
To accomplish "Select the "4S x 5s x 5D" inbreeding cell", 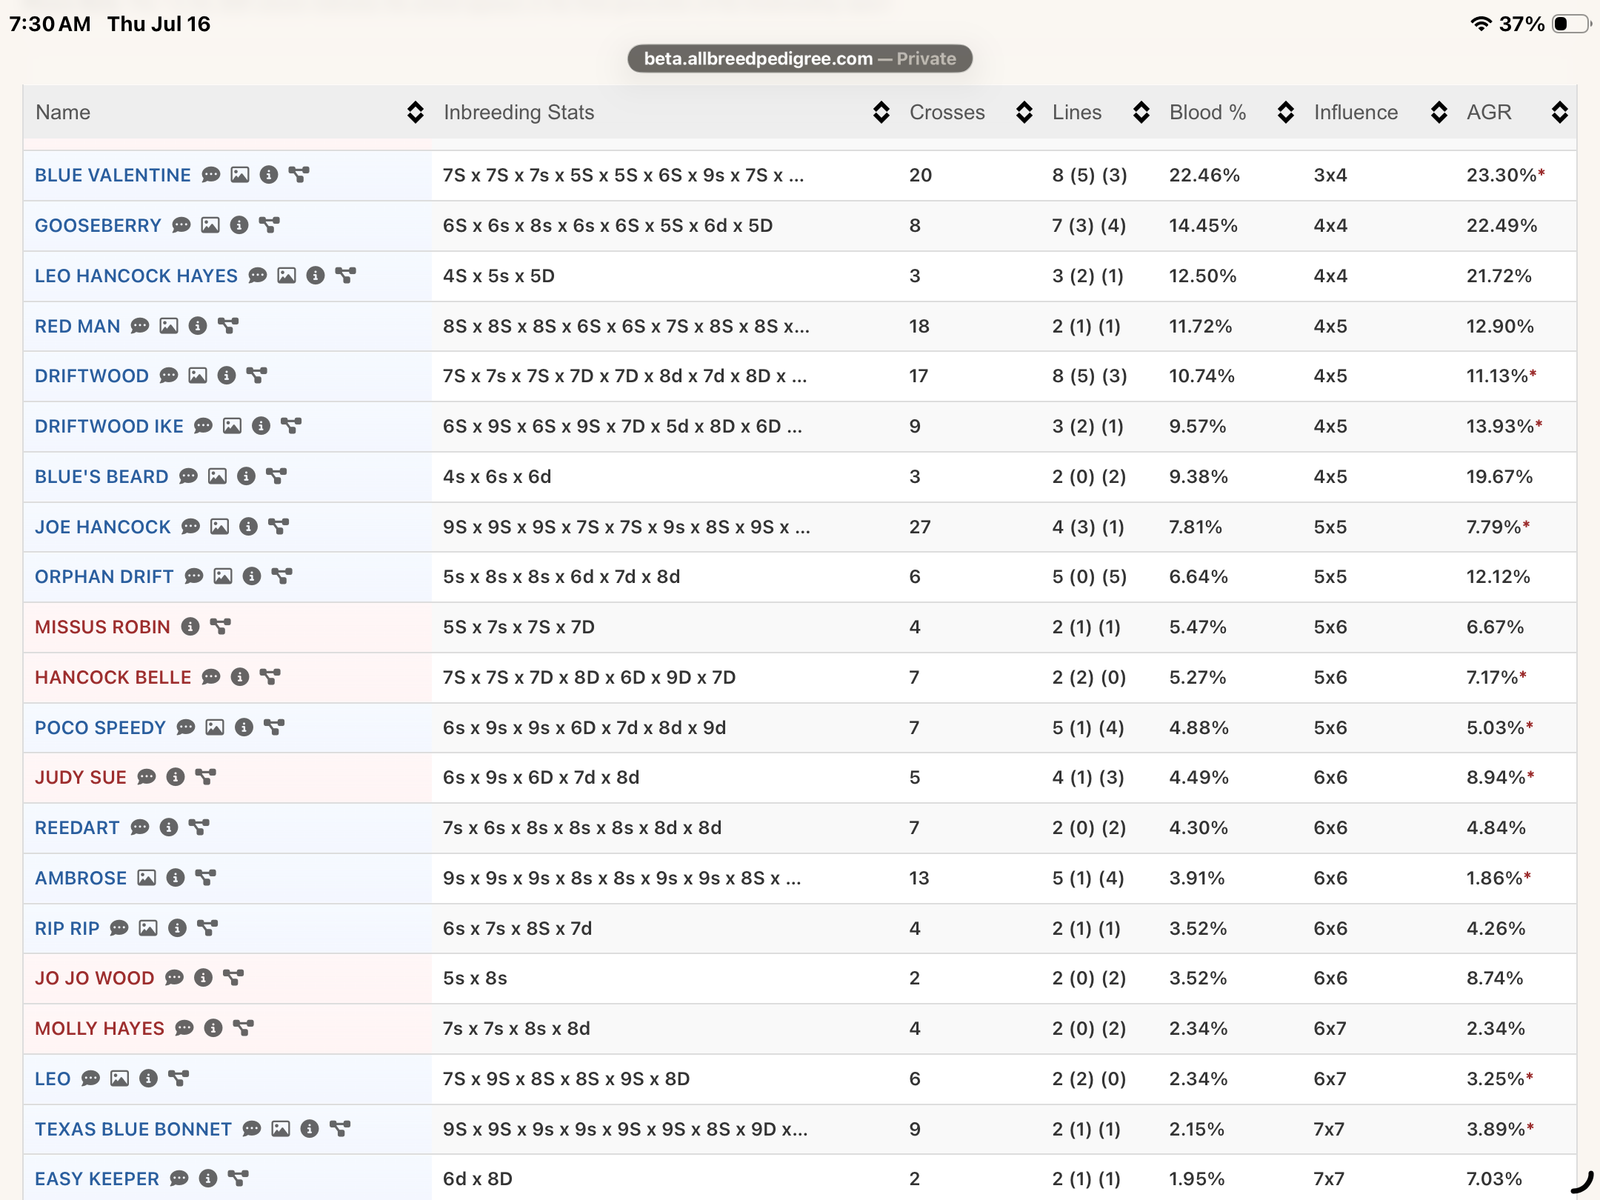I will click(499, 275).
